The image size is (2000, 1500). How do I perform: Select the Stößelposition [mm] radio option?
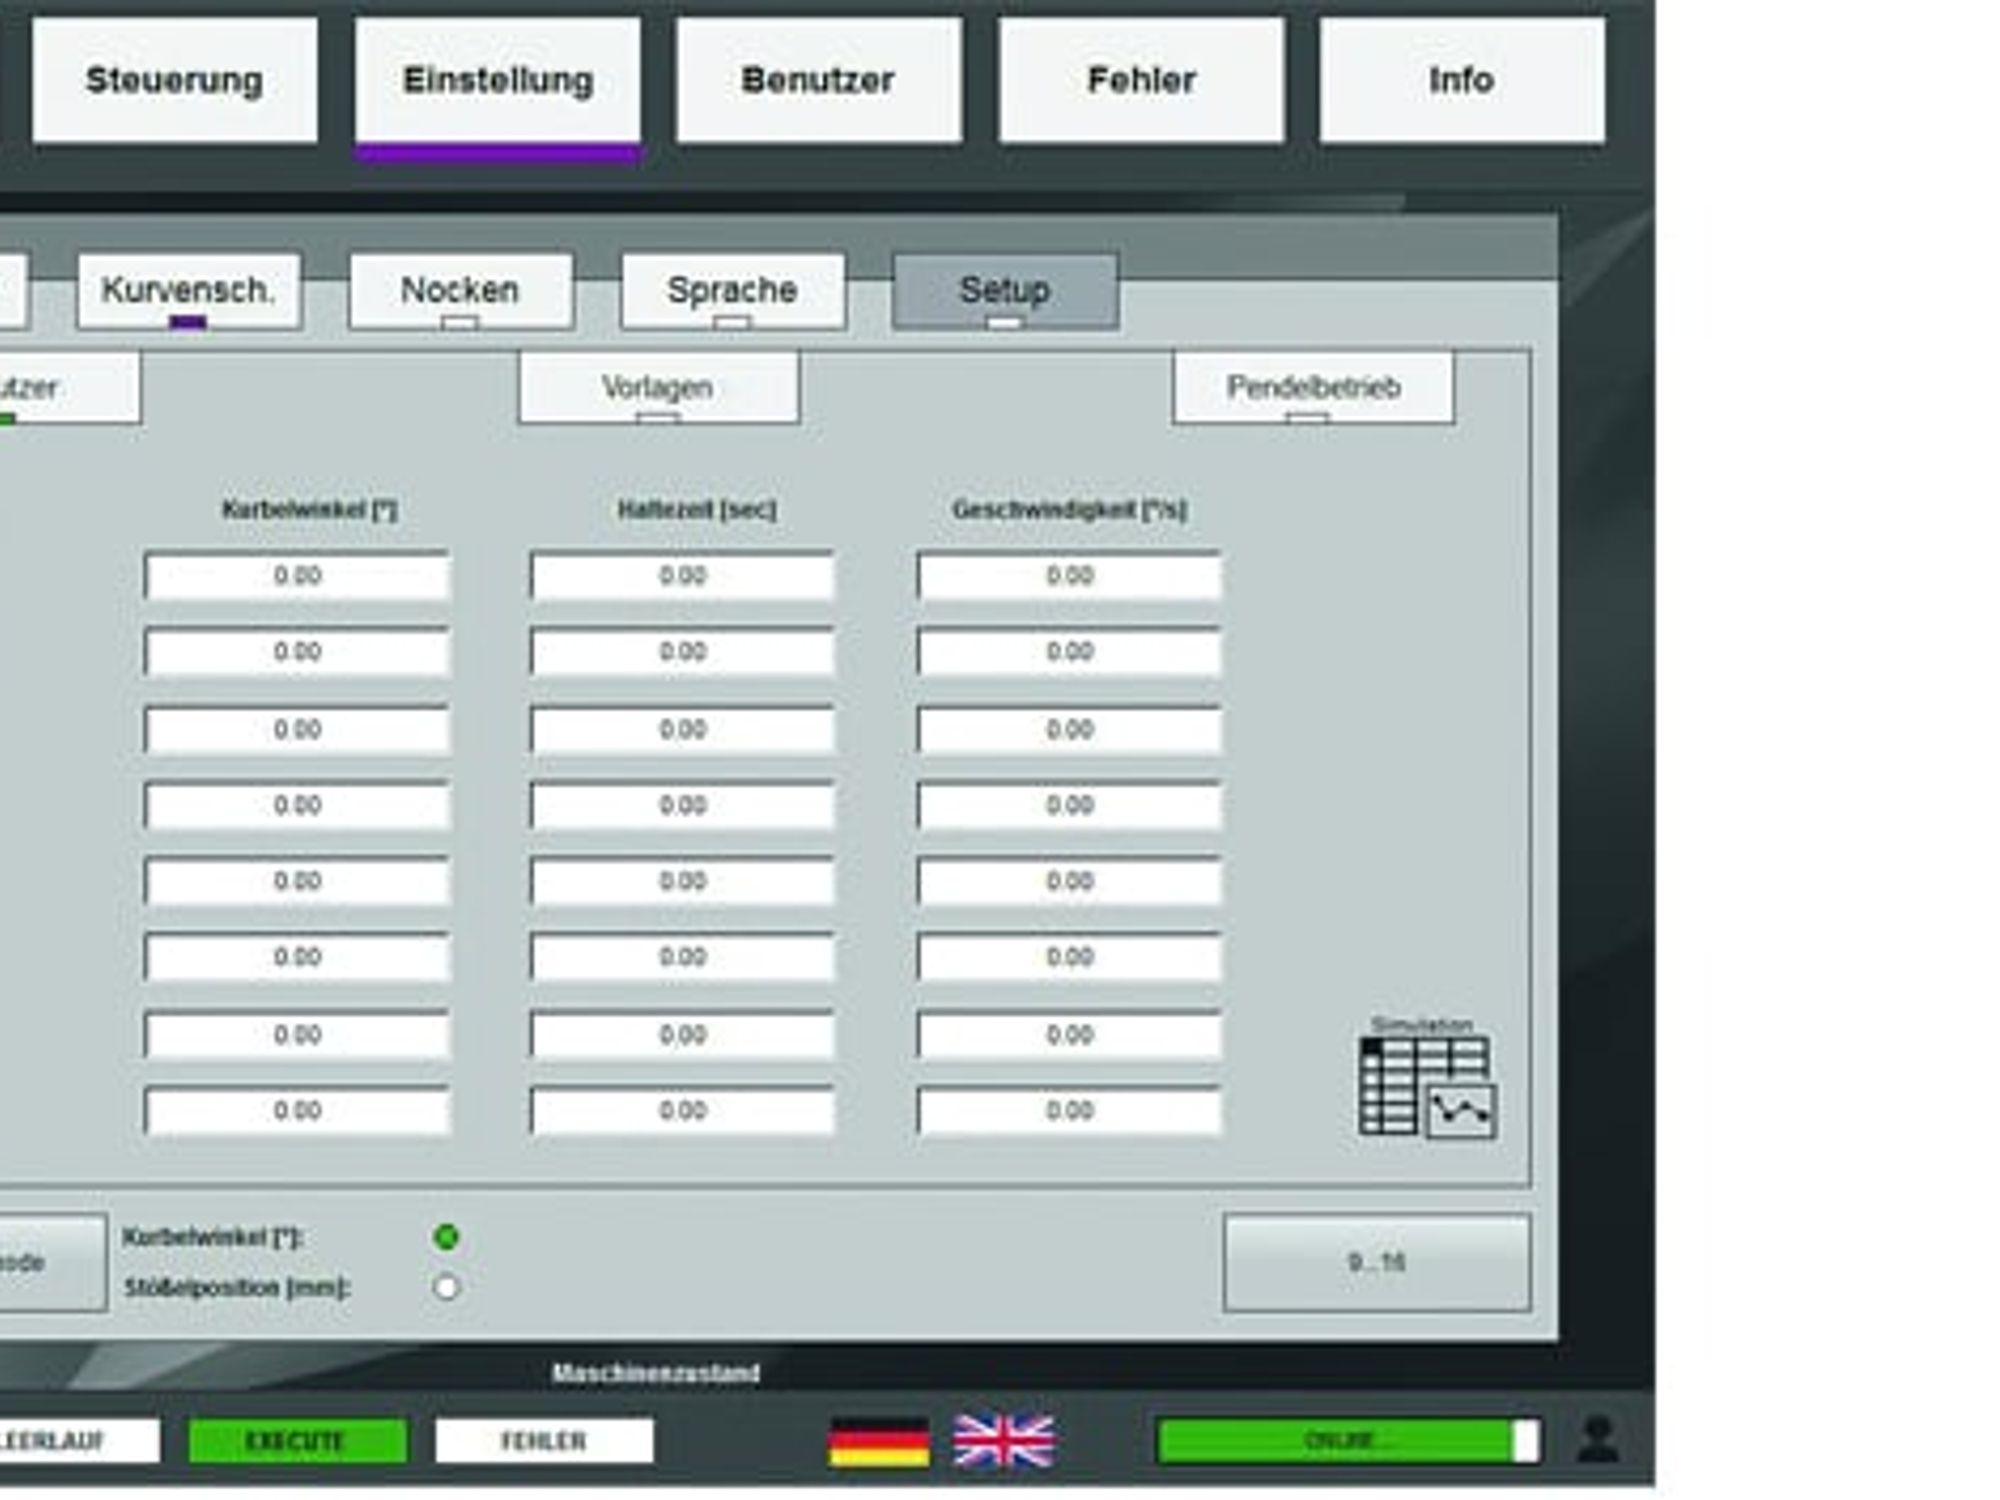coord(446,1287)
